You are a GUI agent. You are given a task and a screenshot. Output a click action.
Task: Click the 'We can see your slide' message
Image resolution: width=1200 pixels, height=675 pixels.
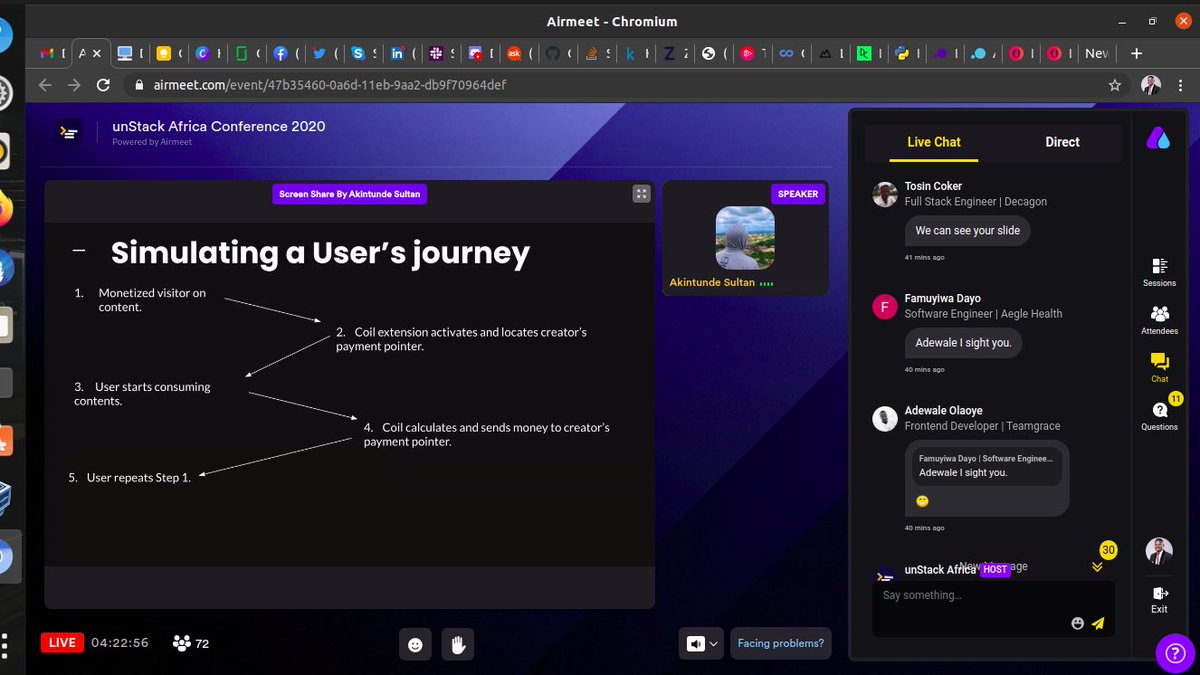(x=968, y=231)
